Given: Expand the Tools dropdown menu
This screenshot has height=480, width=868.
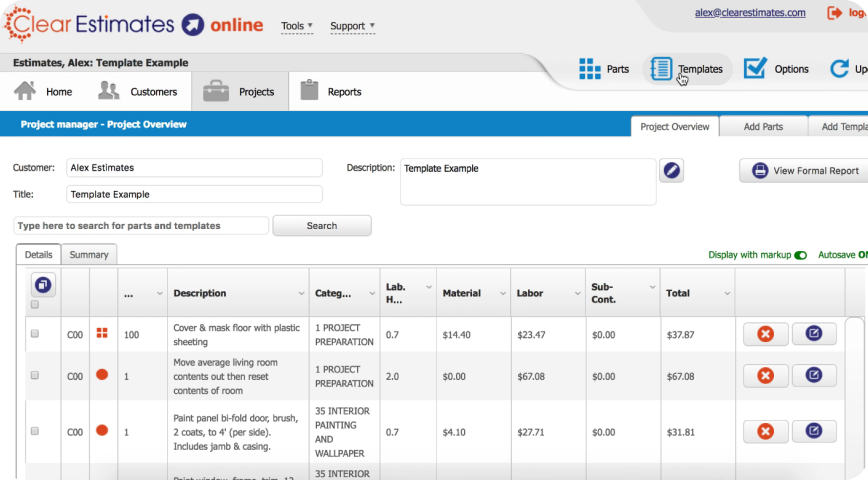Looking at the screenshot, I should pos(297,26).
